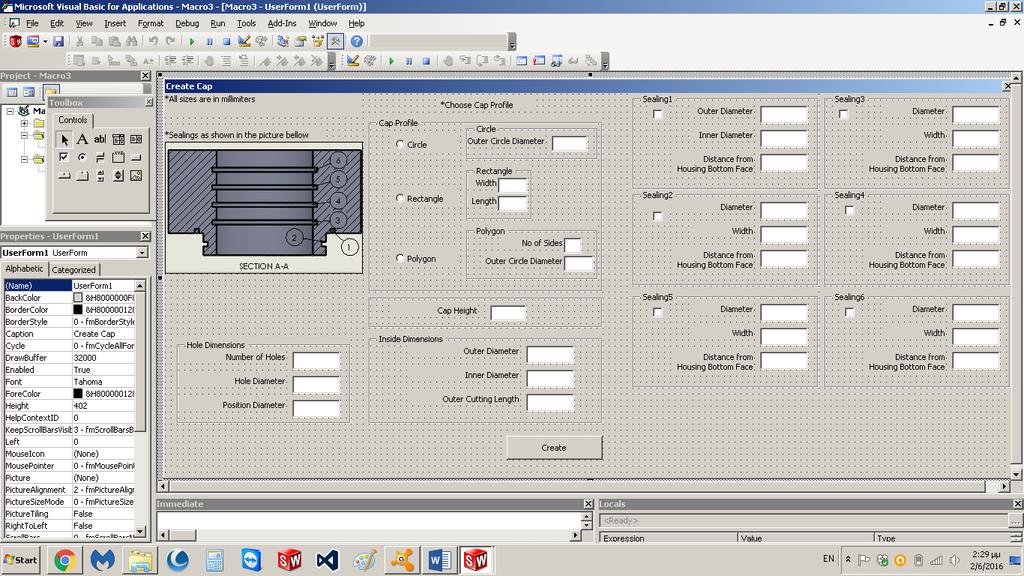1024x576 pixels.
Task: Select the Circle cap profile radio button
Action: click(x=400, y=144)
